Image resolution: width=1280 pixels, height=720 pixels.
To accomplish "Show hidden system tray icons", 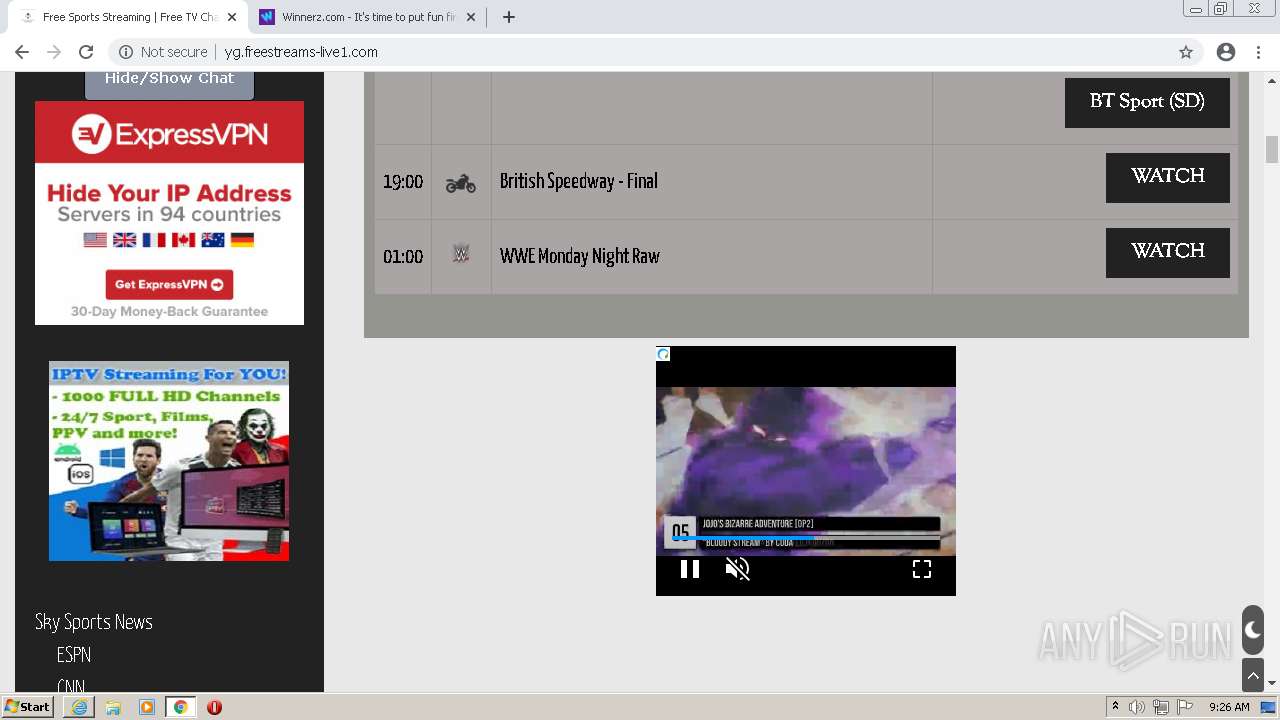I will pos(1115,707).
